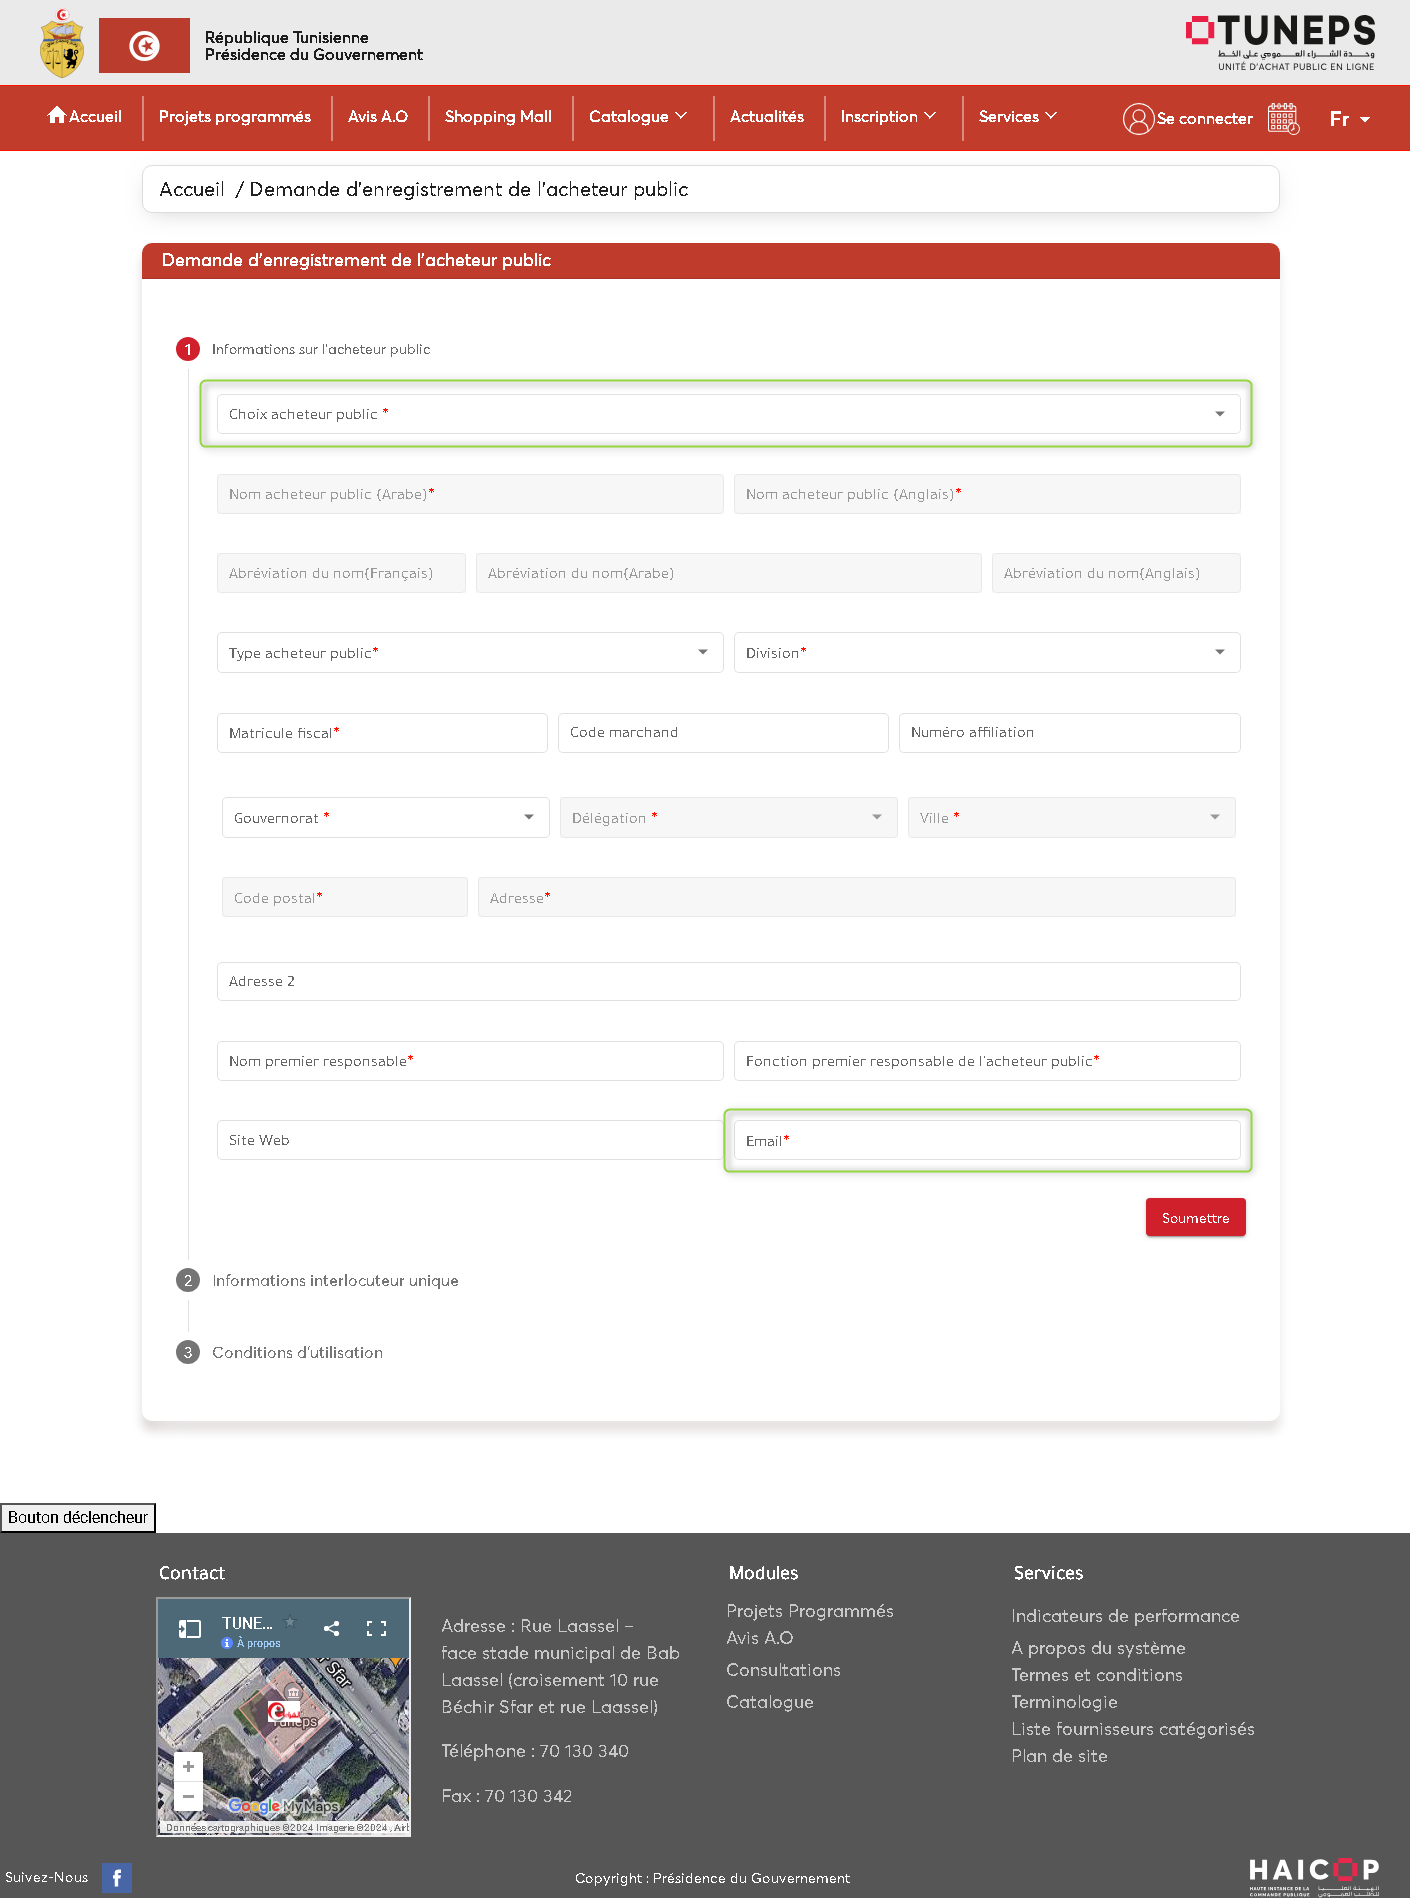
Task: Focus the Matricule fiscal input field
Action: click(382, 733)
